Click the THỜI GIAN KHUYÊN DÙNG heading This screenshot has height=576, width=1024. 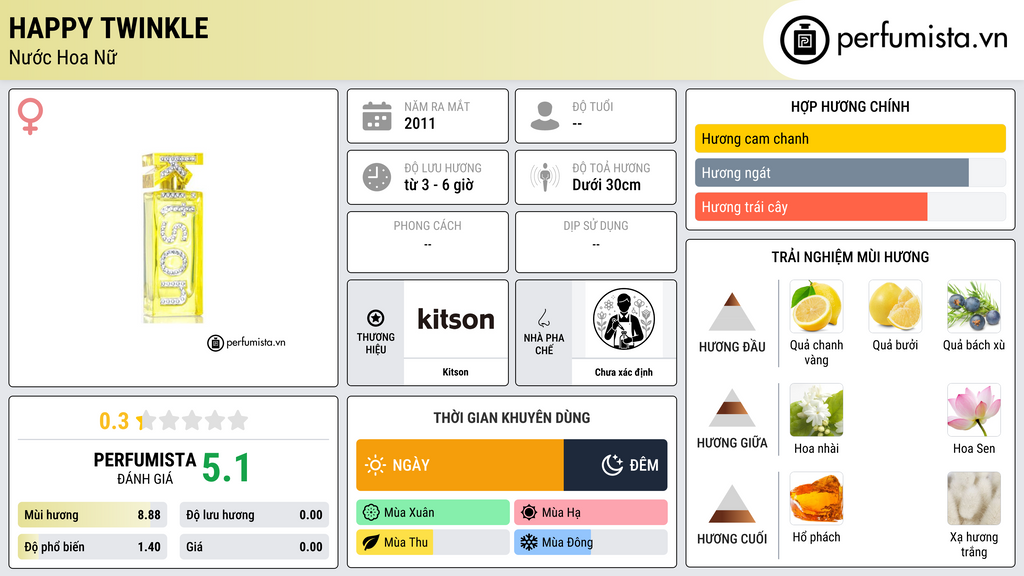pos(512,417)
